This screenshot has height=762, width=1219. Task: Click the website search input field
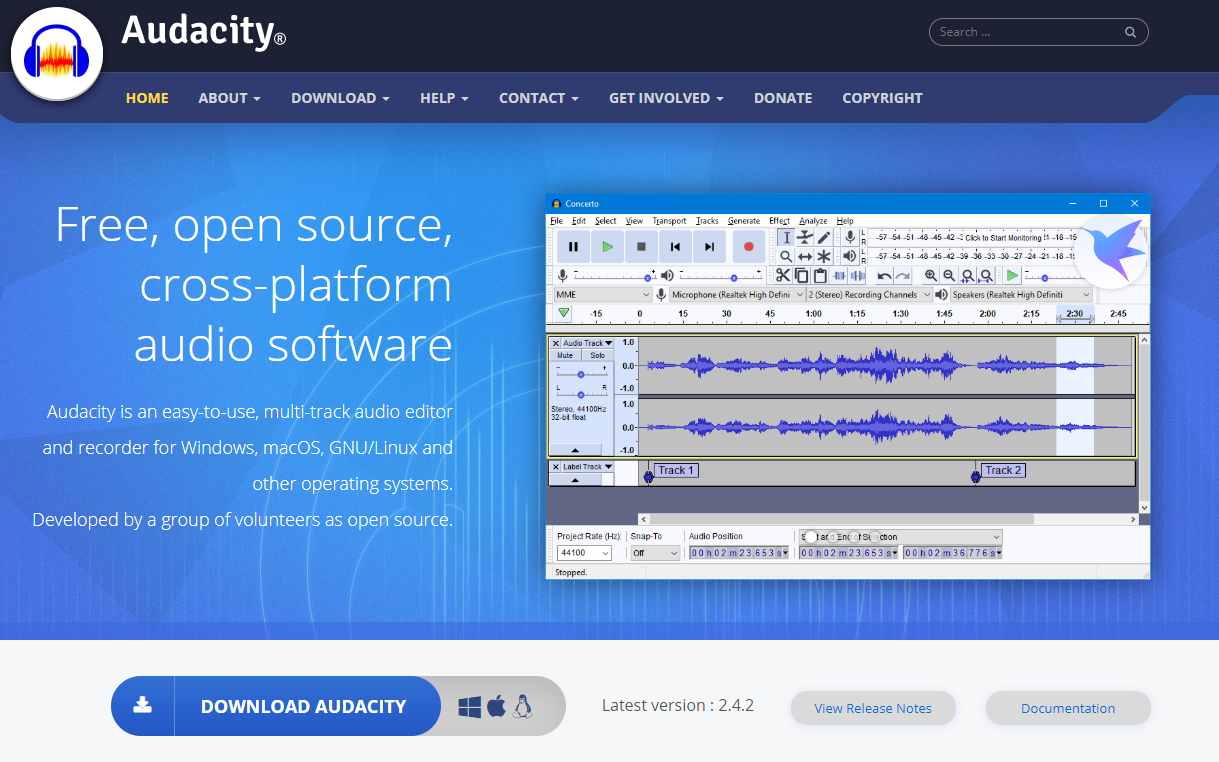pos(1039,32)
